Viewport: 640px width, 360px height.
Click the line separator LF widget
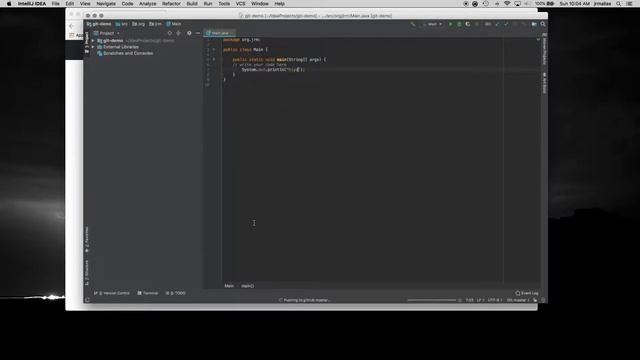pos(480,300)
